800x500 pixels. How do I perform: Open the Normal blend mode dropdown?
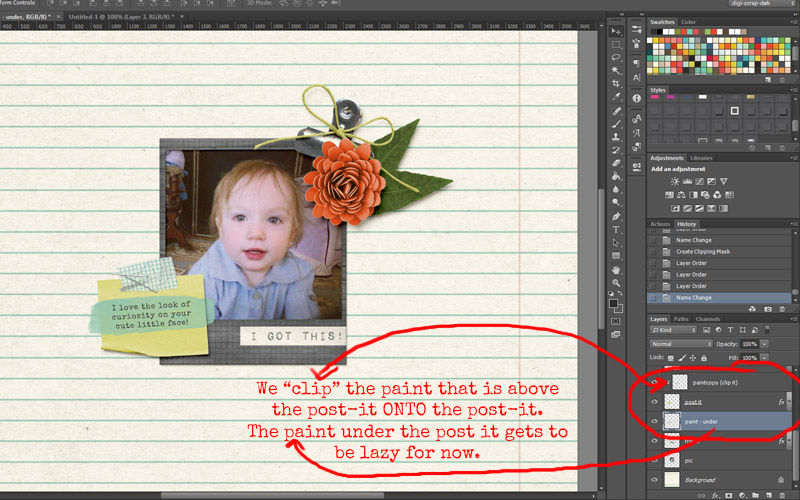coord(681,344)
